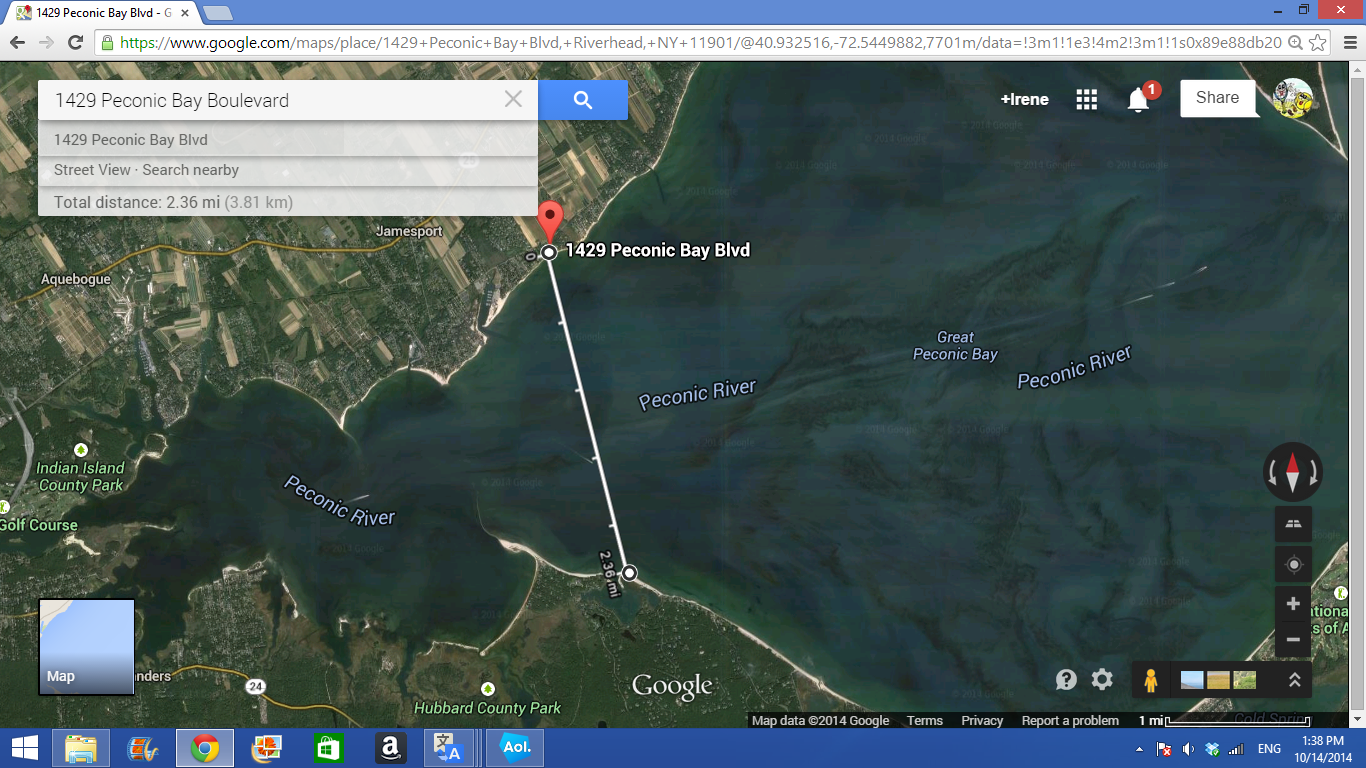1366x768 pixels.
Task: Open the notifications bell
Action: tap(1138, 100)
